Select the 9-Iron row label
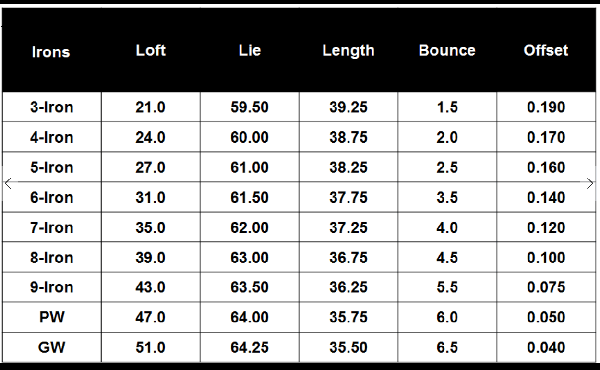Screen dimensions: 600x370 coord(52,287)
